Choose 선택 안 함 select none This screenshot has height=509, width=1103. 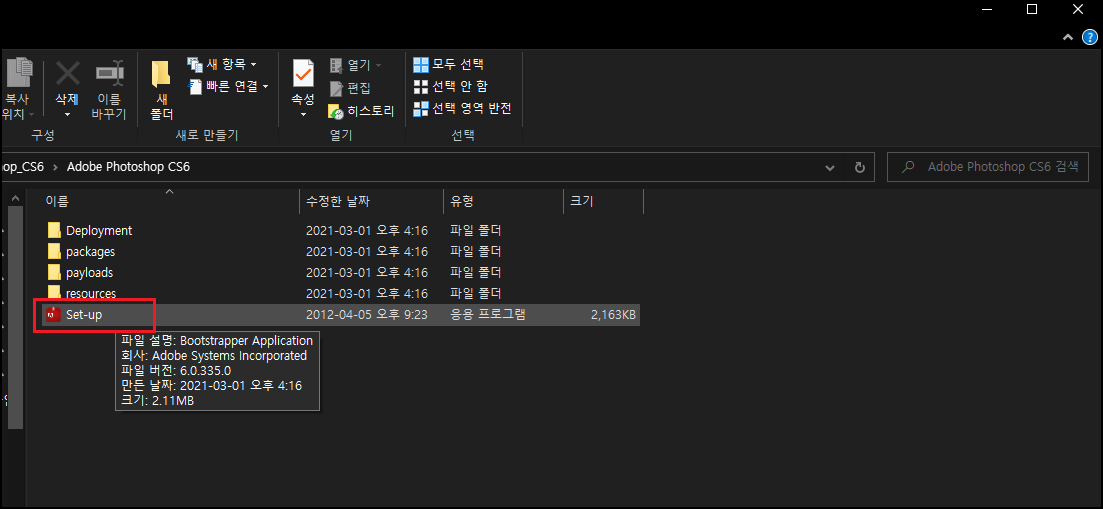[x=451, y=86]
